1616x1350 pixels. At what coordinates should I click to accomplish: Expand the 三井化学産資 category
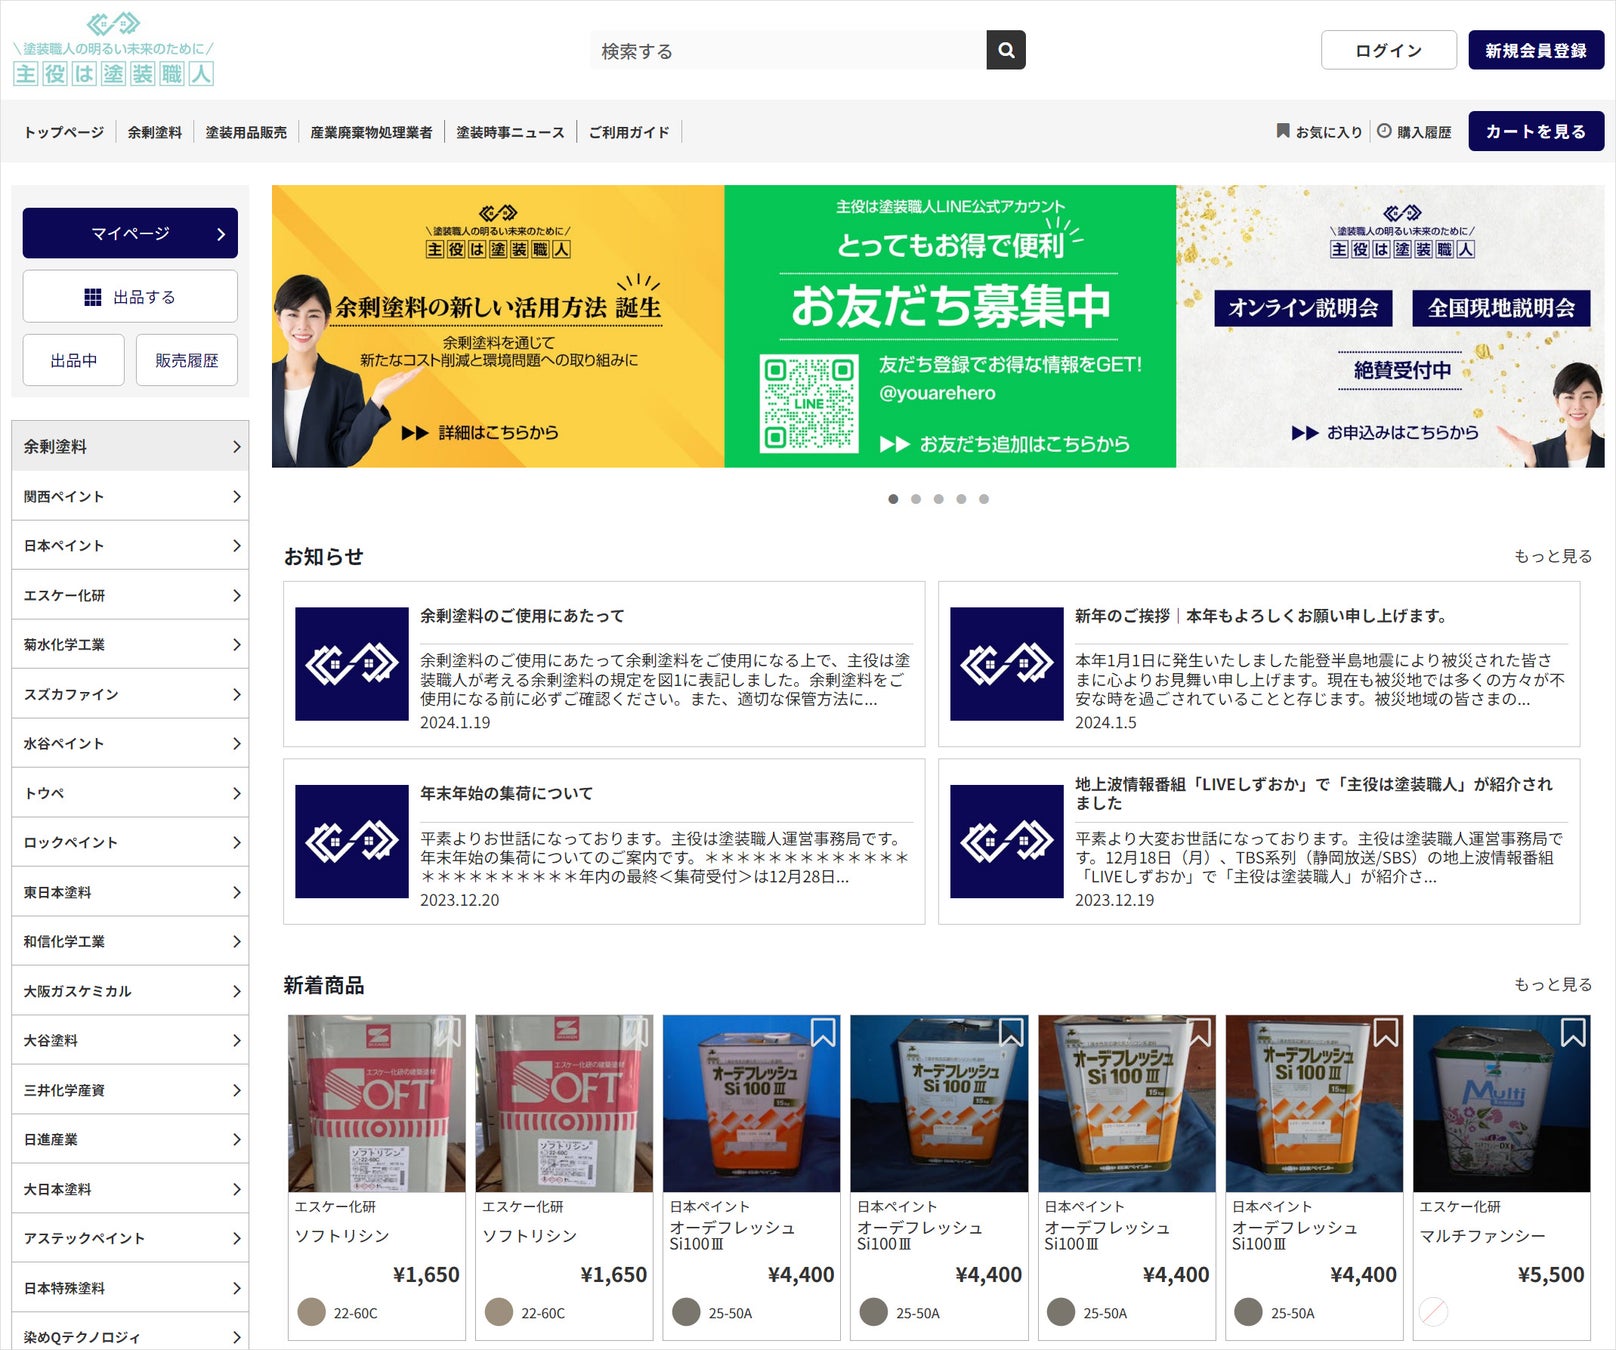click(130, 1090)
